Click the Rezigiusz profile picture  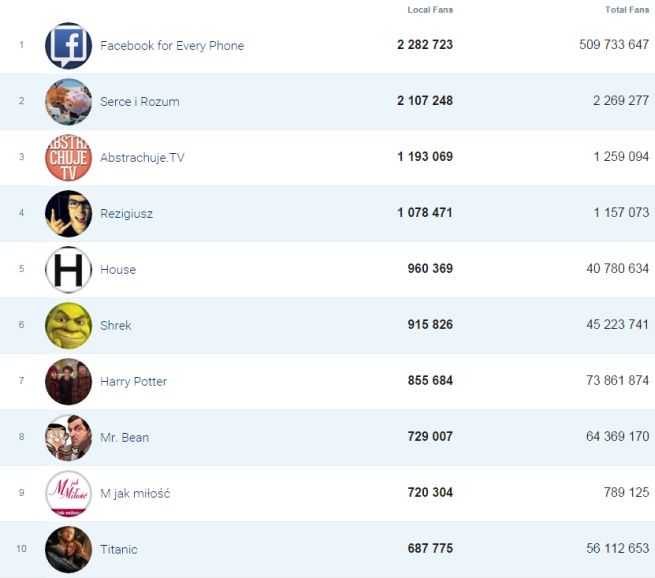[68, 214]
